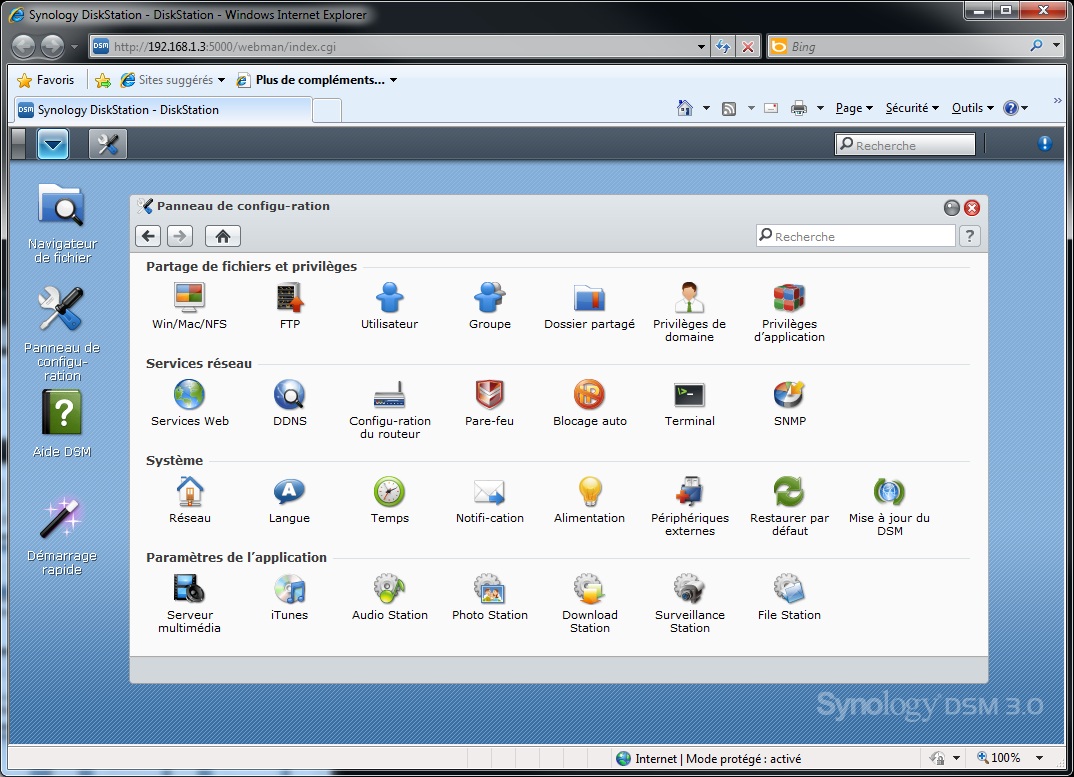Open Aide DSM desktop icon
Viewport: 1074px width, 777px height.
pos(62,423)
